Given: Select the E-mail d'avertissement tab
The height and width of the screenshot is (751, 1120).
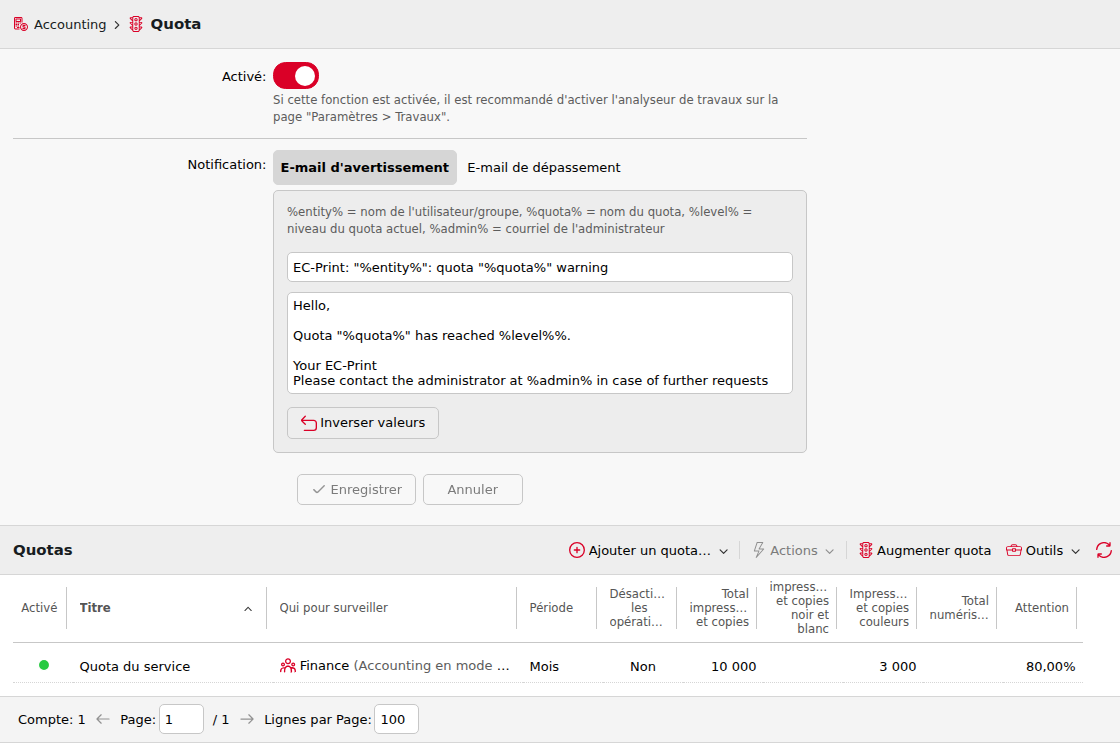Looking at the screenshot, I should (365, 167).
